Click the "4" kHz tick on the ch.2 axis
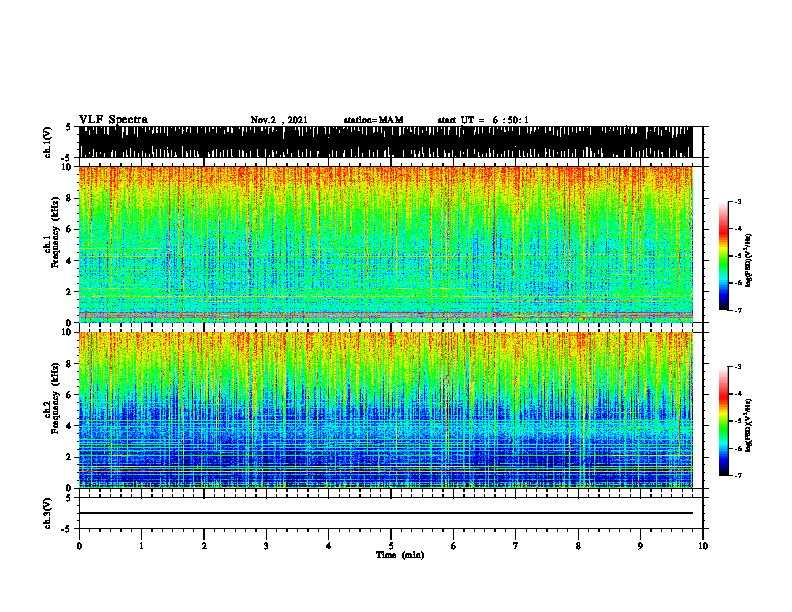The width and height of the screenshot is (792, 612). [x=69, y=426]
